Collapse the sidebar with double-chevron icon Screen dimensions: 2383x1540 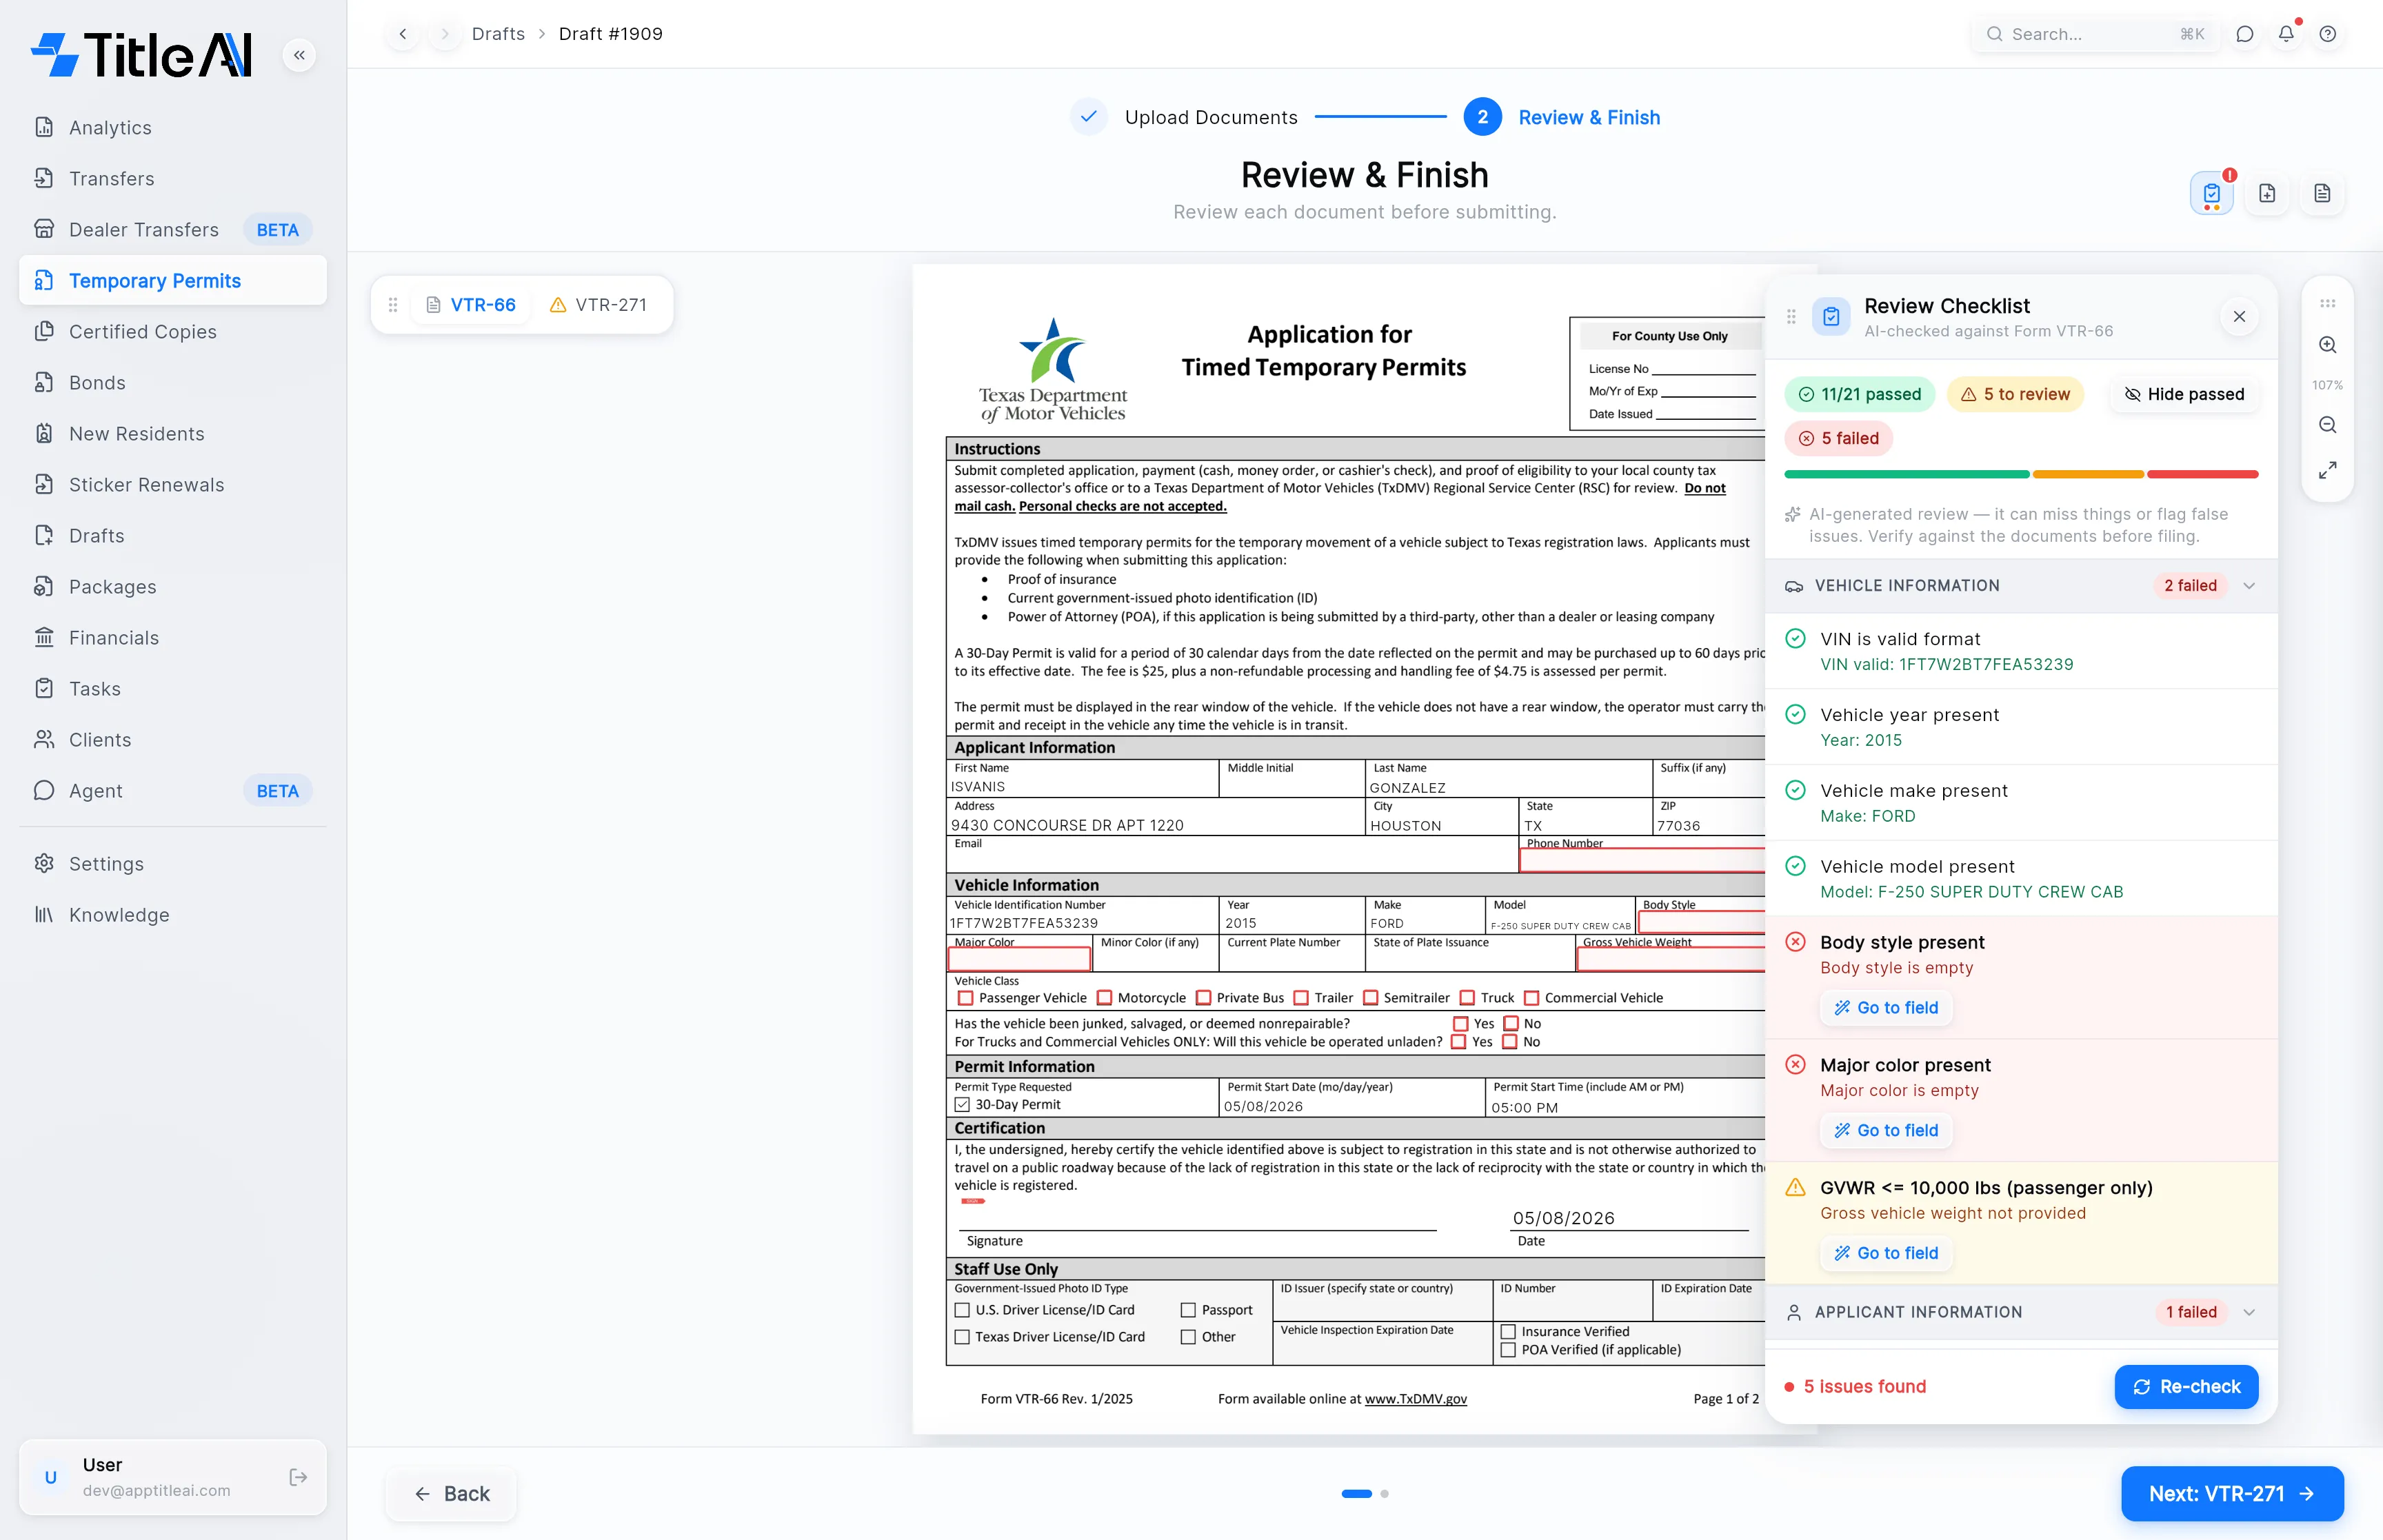click(299, 55)
